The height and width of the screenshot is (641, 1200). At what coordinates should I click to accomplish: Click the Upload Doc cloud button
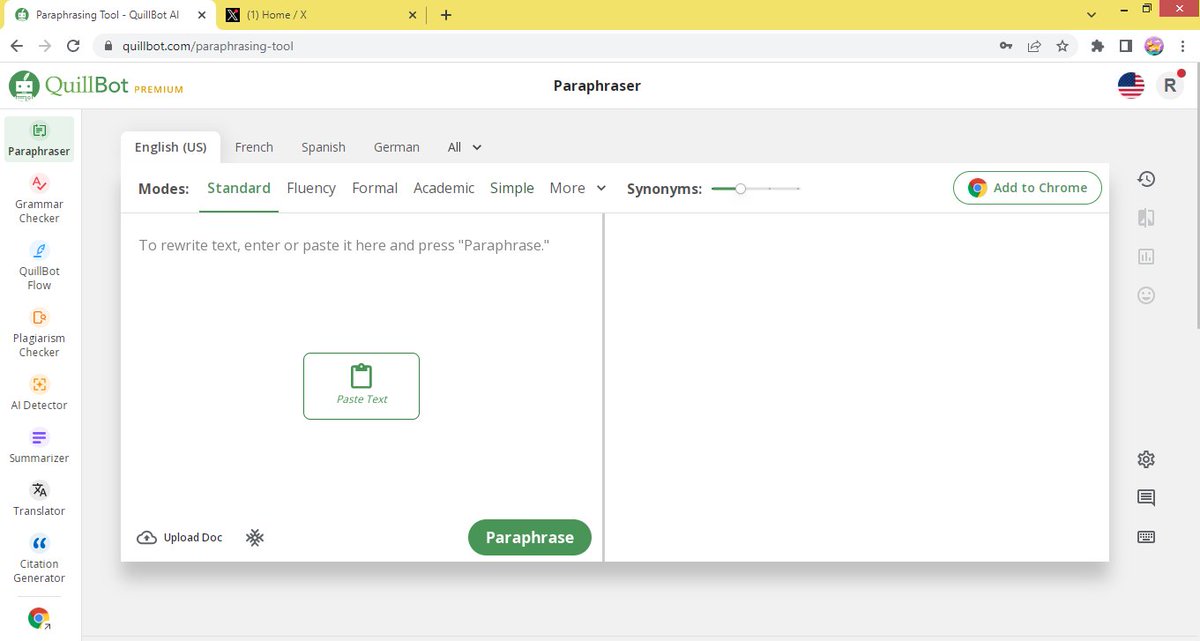(x=180, y=537)
